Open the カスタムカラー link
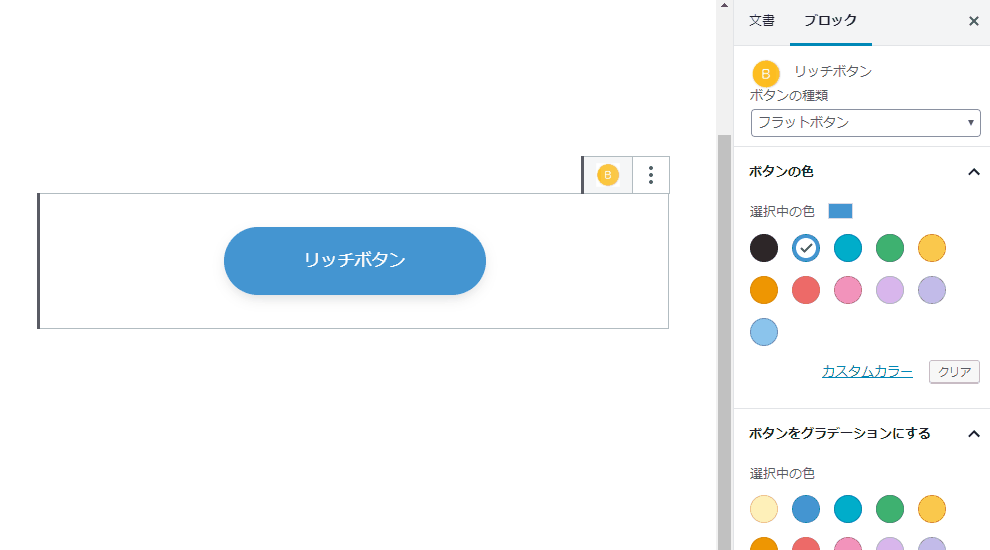Screen dimensions: 990x550 point(867,371)
